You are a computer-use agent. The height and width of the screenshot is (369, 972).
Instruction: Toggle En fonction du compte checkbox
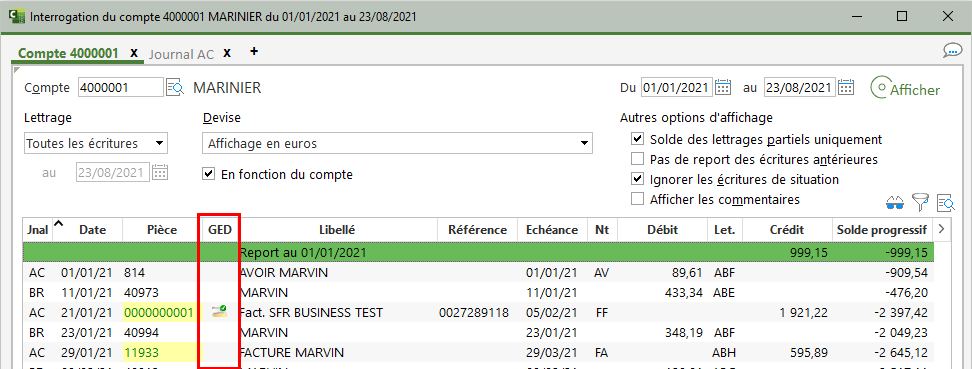[208, 175]
